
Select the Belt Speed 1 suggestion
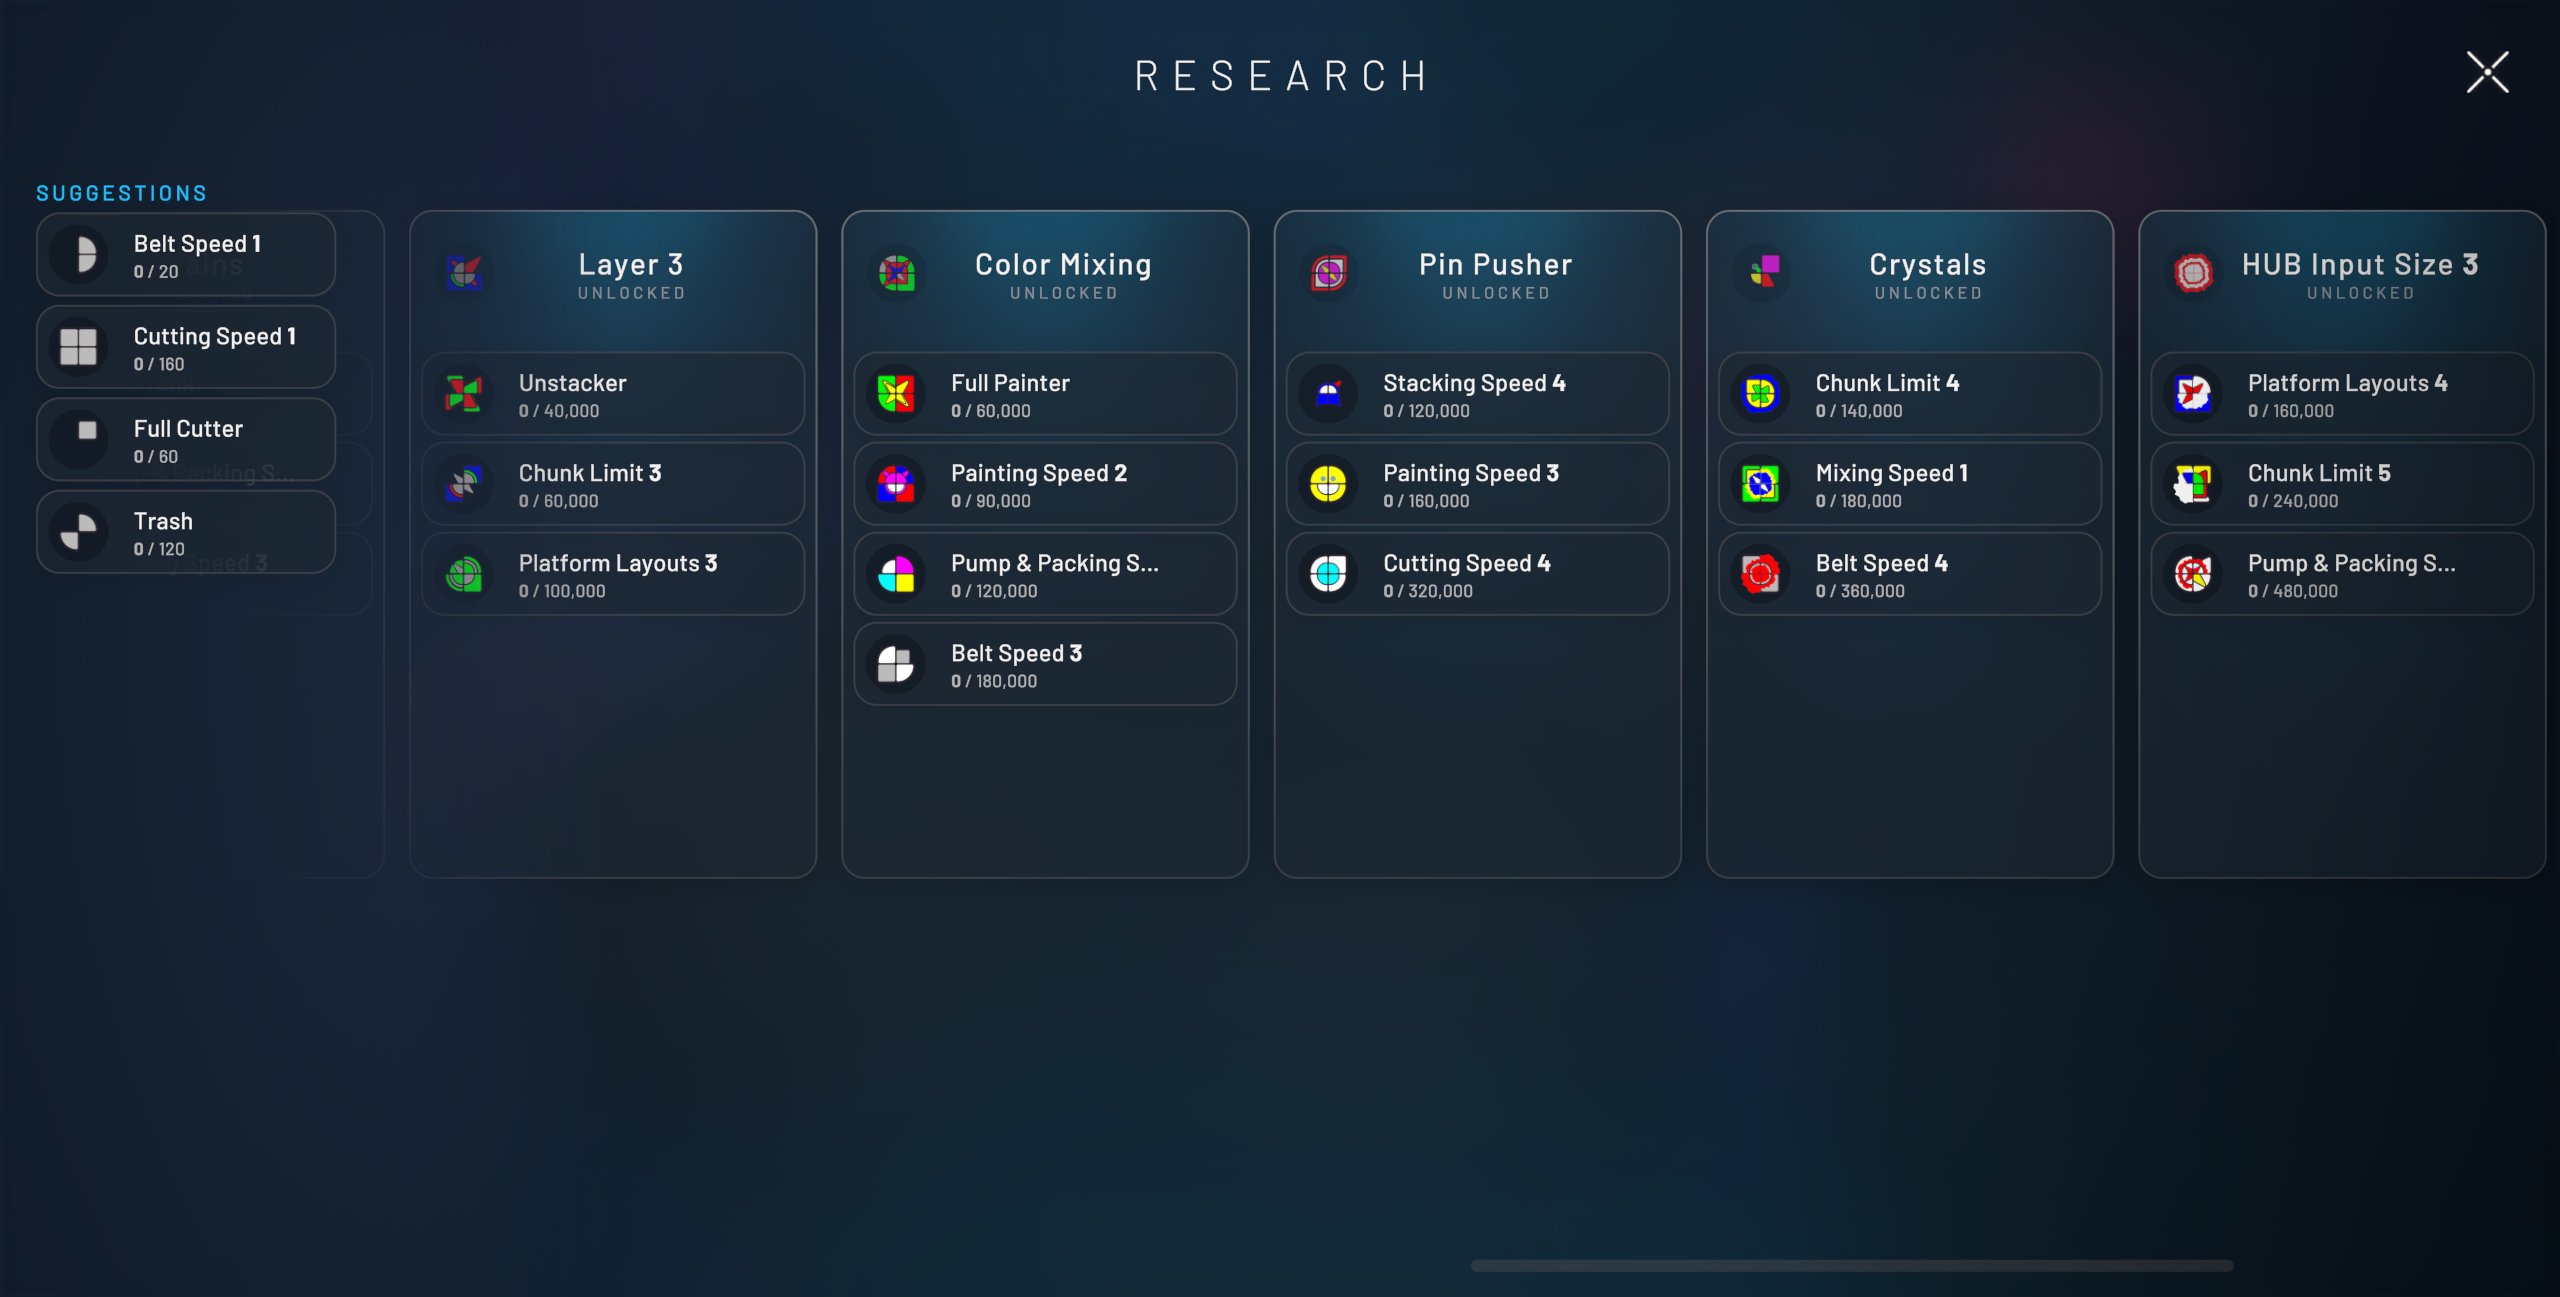(186, 255)
